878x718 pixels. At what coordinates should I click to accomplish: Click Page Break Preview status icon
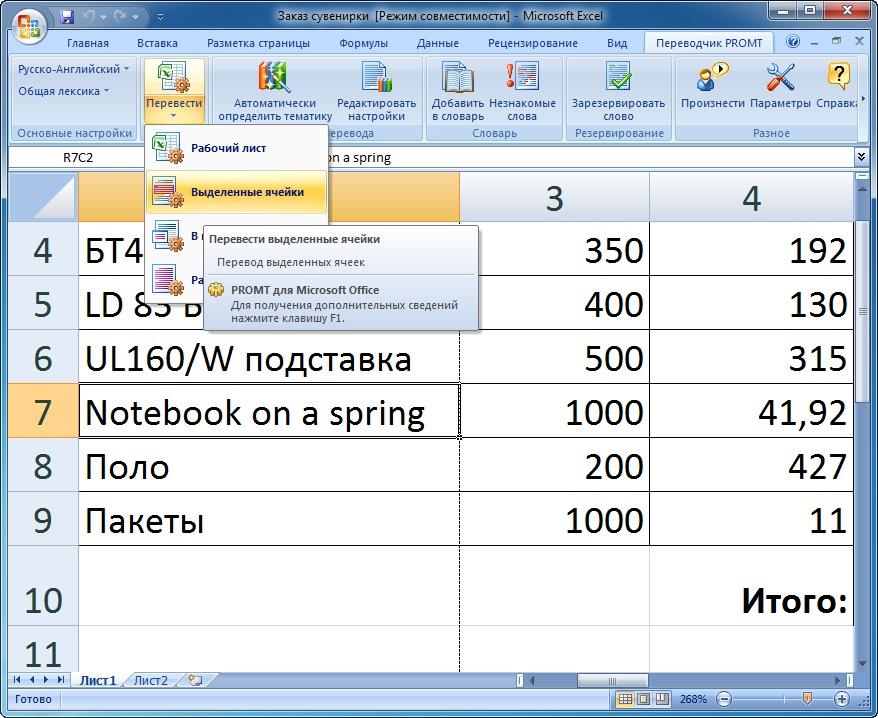662,699
